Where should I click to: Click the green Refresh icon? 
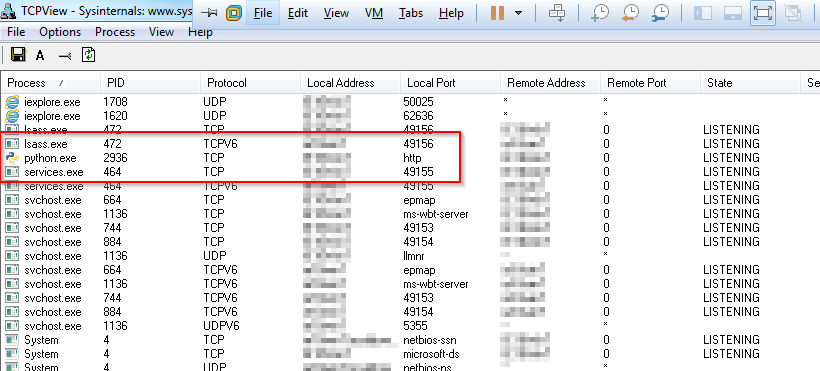88,55
